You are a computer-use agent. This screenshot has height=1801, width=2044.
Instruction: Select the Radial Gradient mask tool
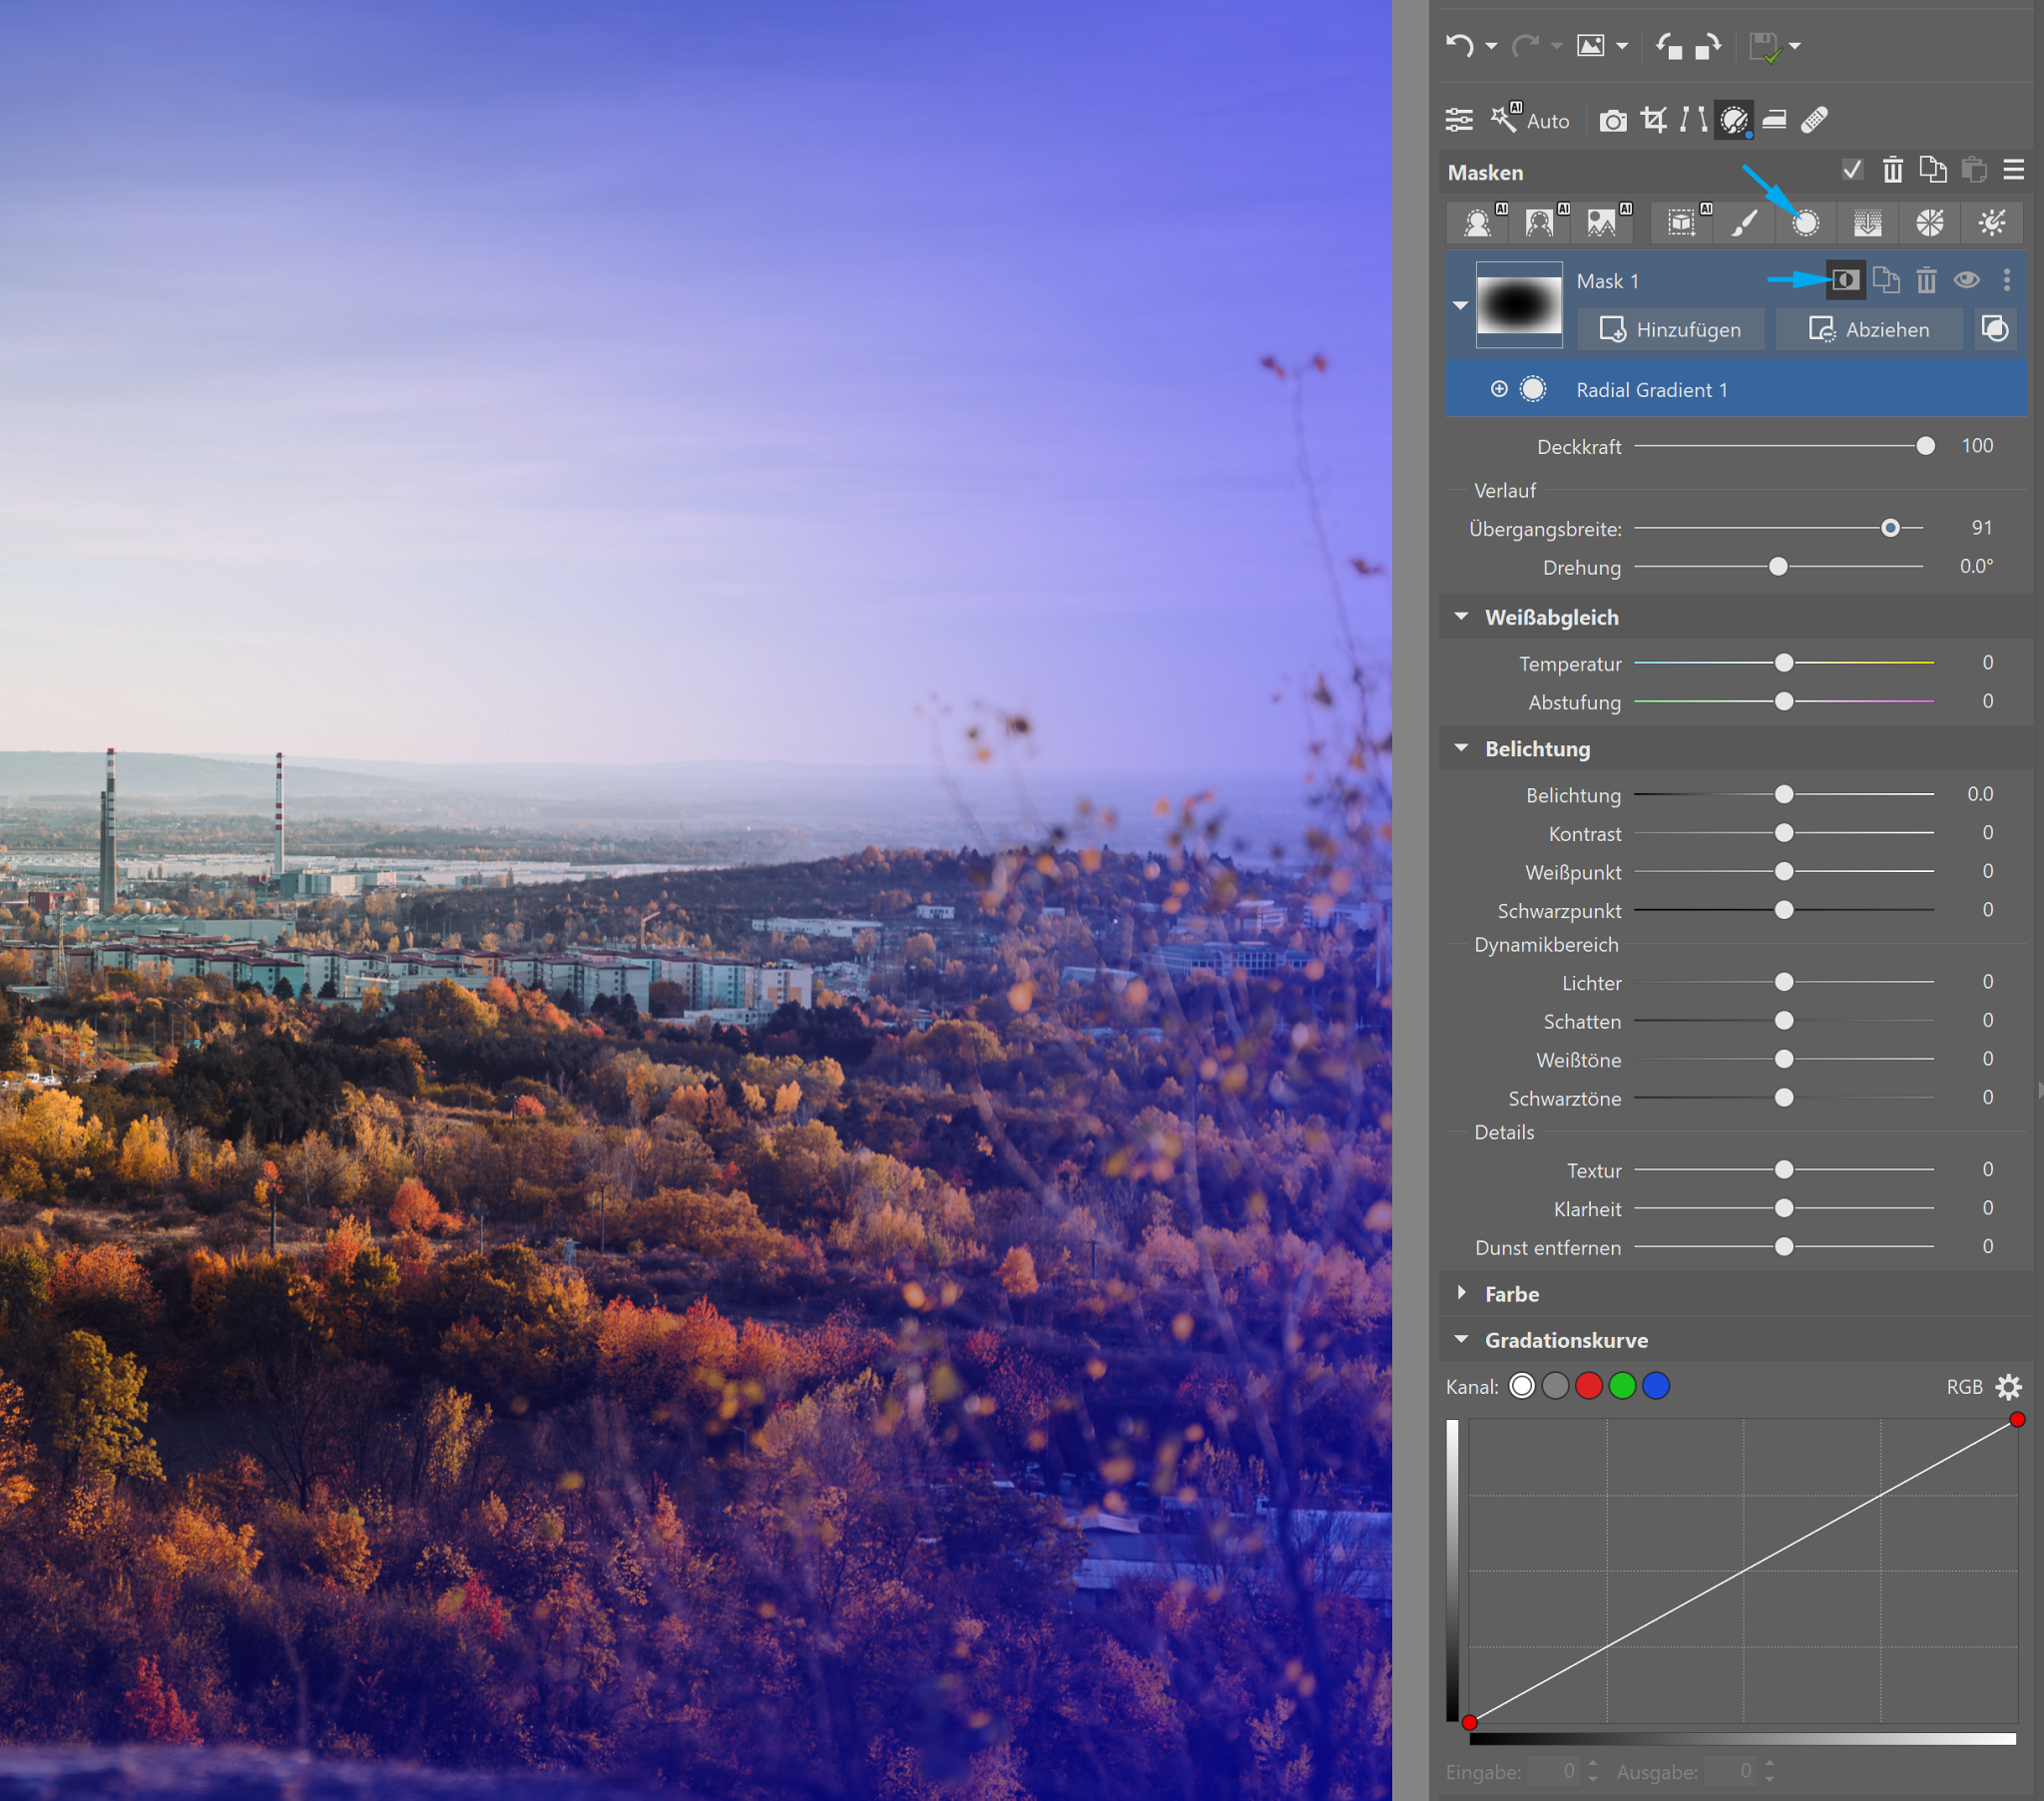point(1805,223)
